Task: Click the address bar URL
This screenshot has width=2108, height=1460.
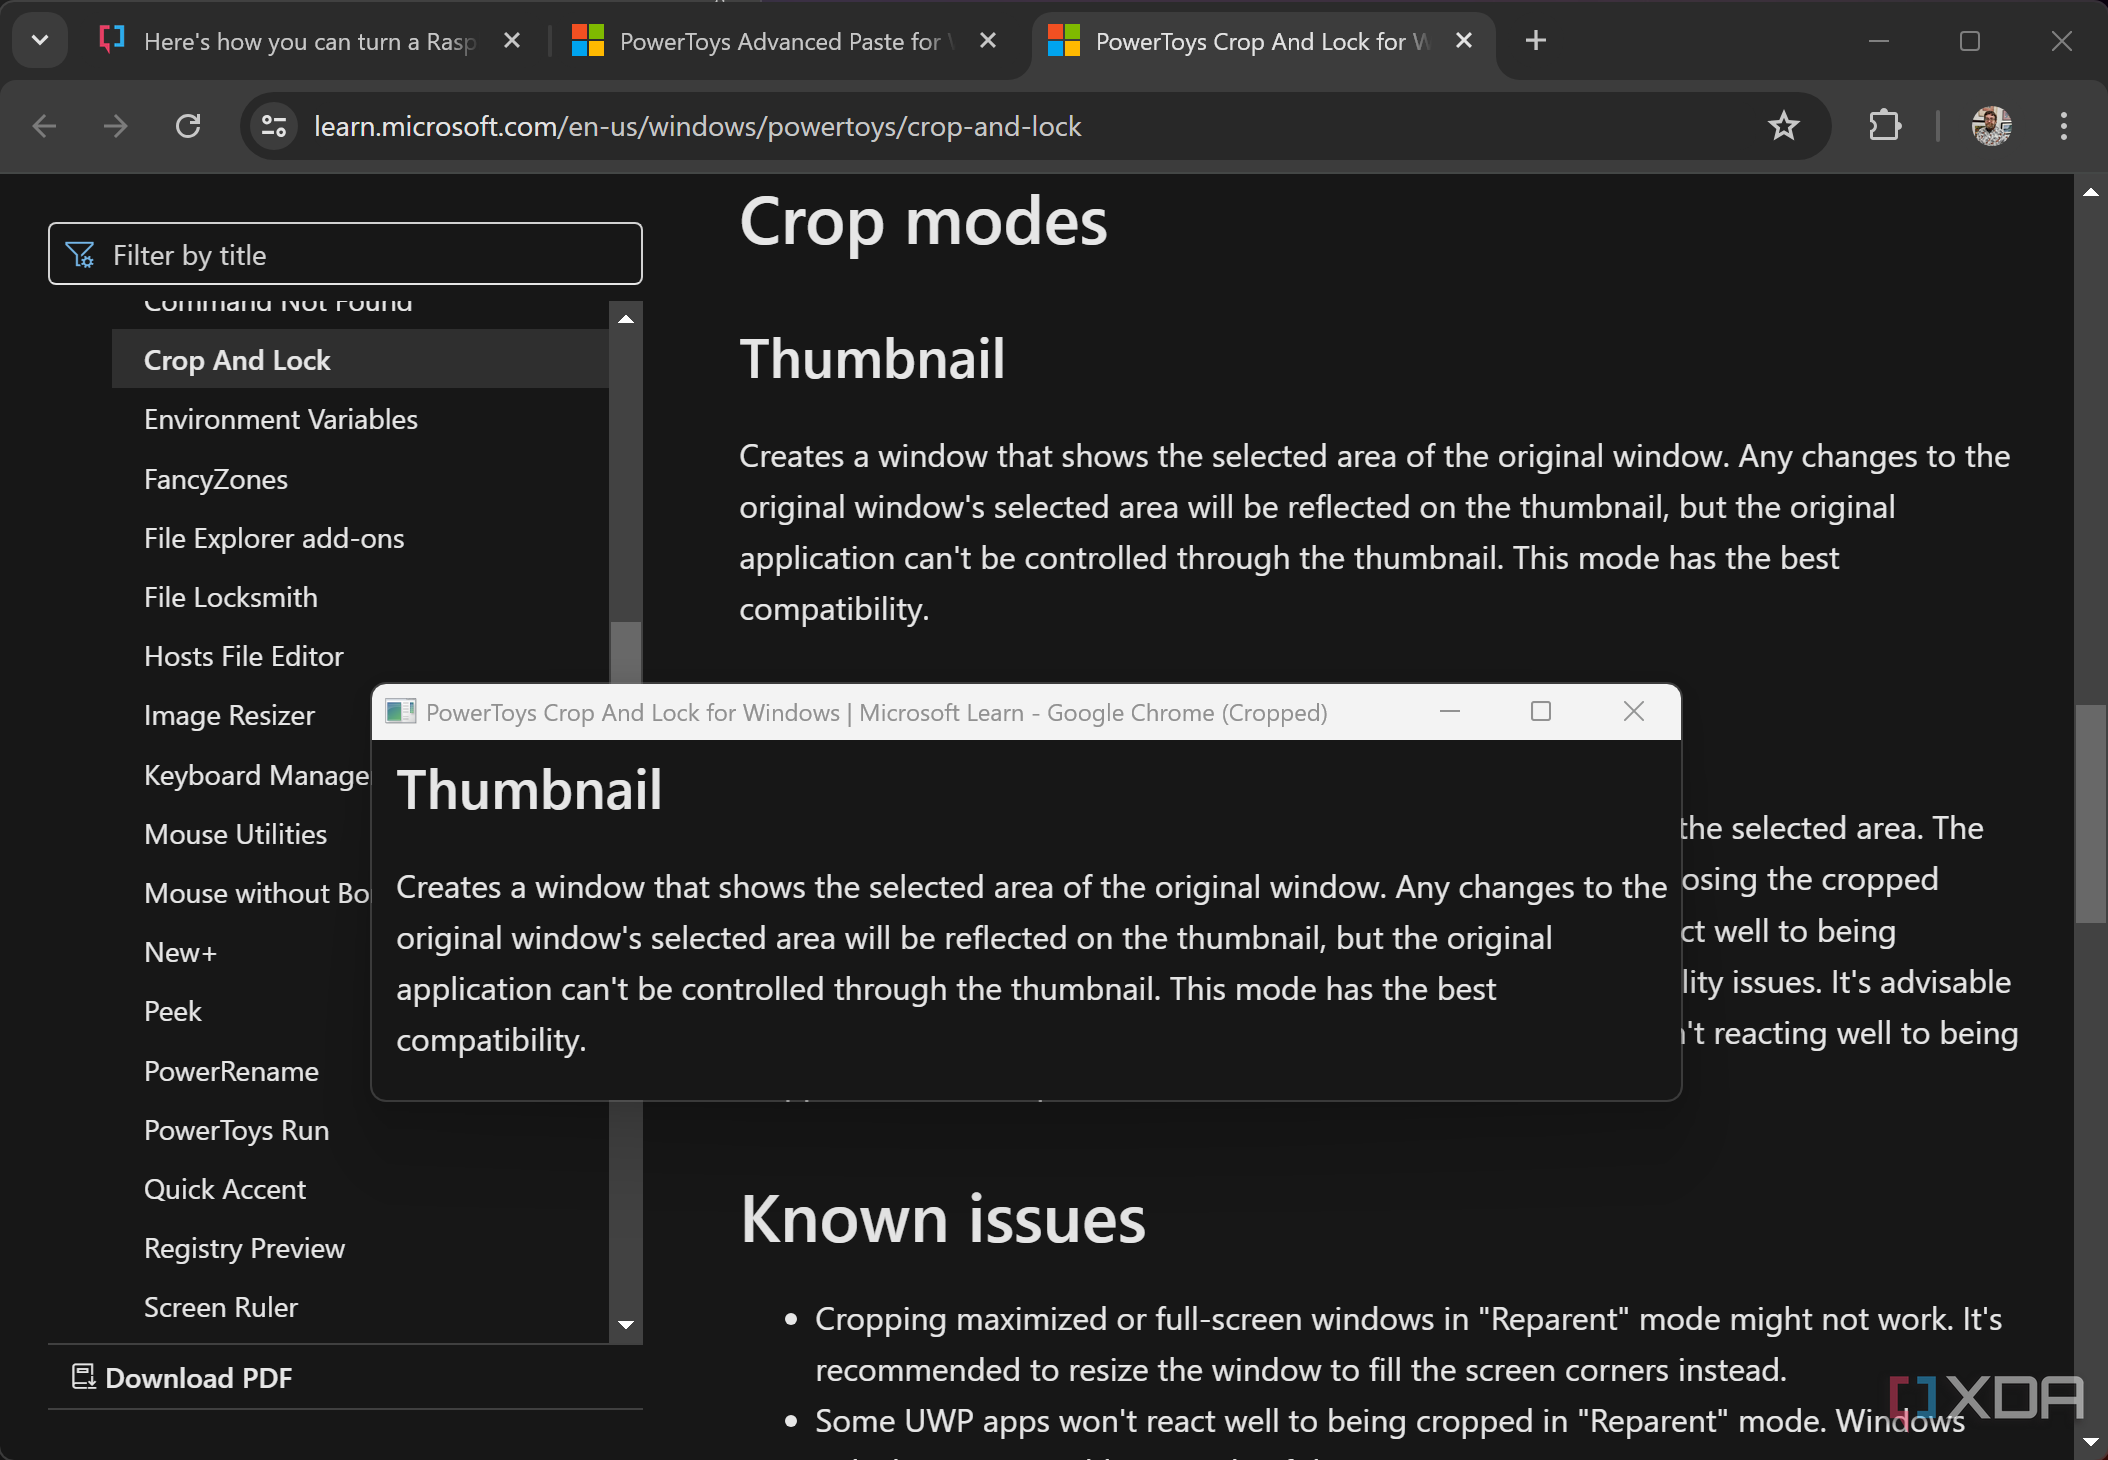Action: point(698,127)
